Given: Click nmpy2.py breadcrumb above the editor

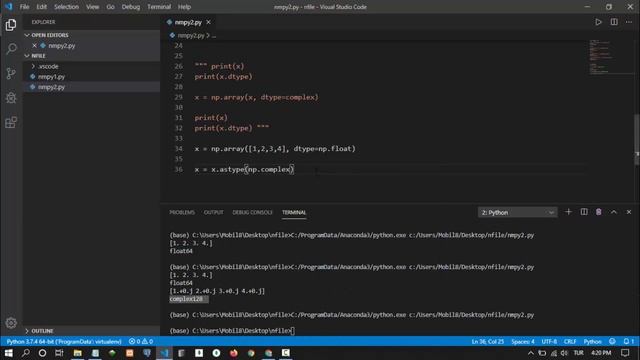Looking at the screenshot, I should tap(191, 36).
